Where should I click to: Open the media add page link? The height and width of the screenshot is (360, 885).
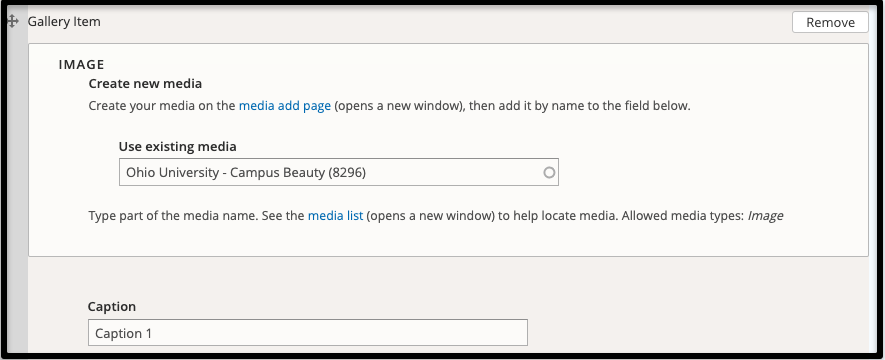(284, 106)
